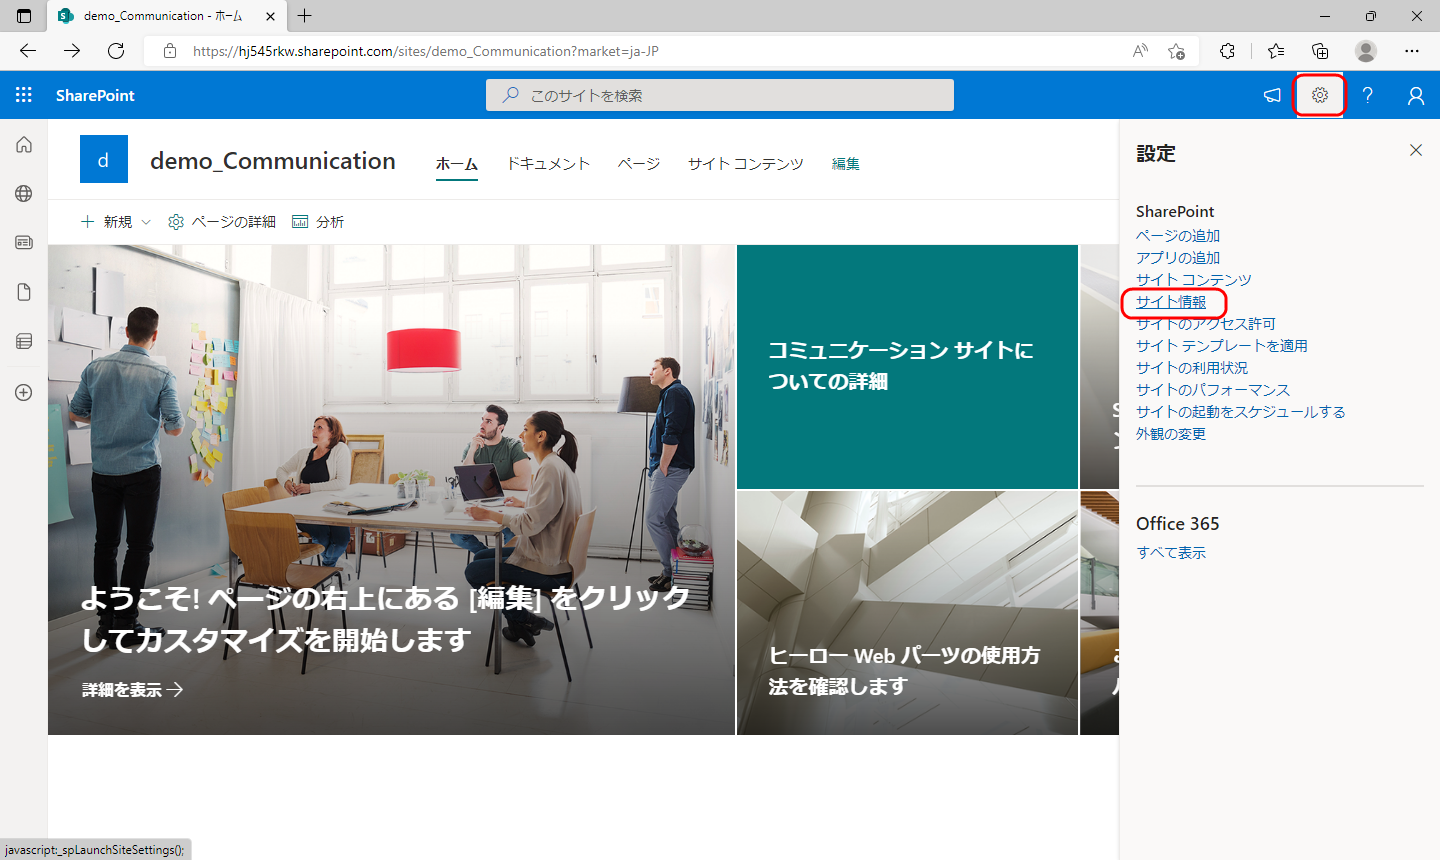
Task: Open the browser profile avatar
Action: click(1366, 51)
